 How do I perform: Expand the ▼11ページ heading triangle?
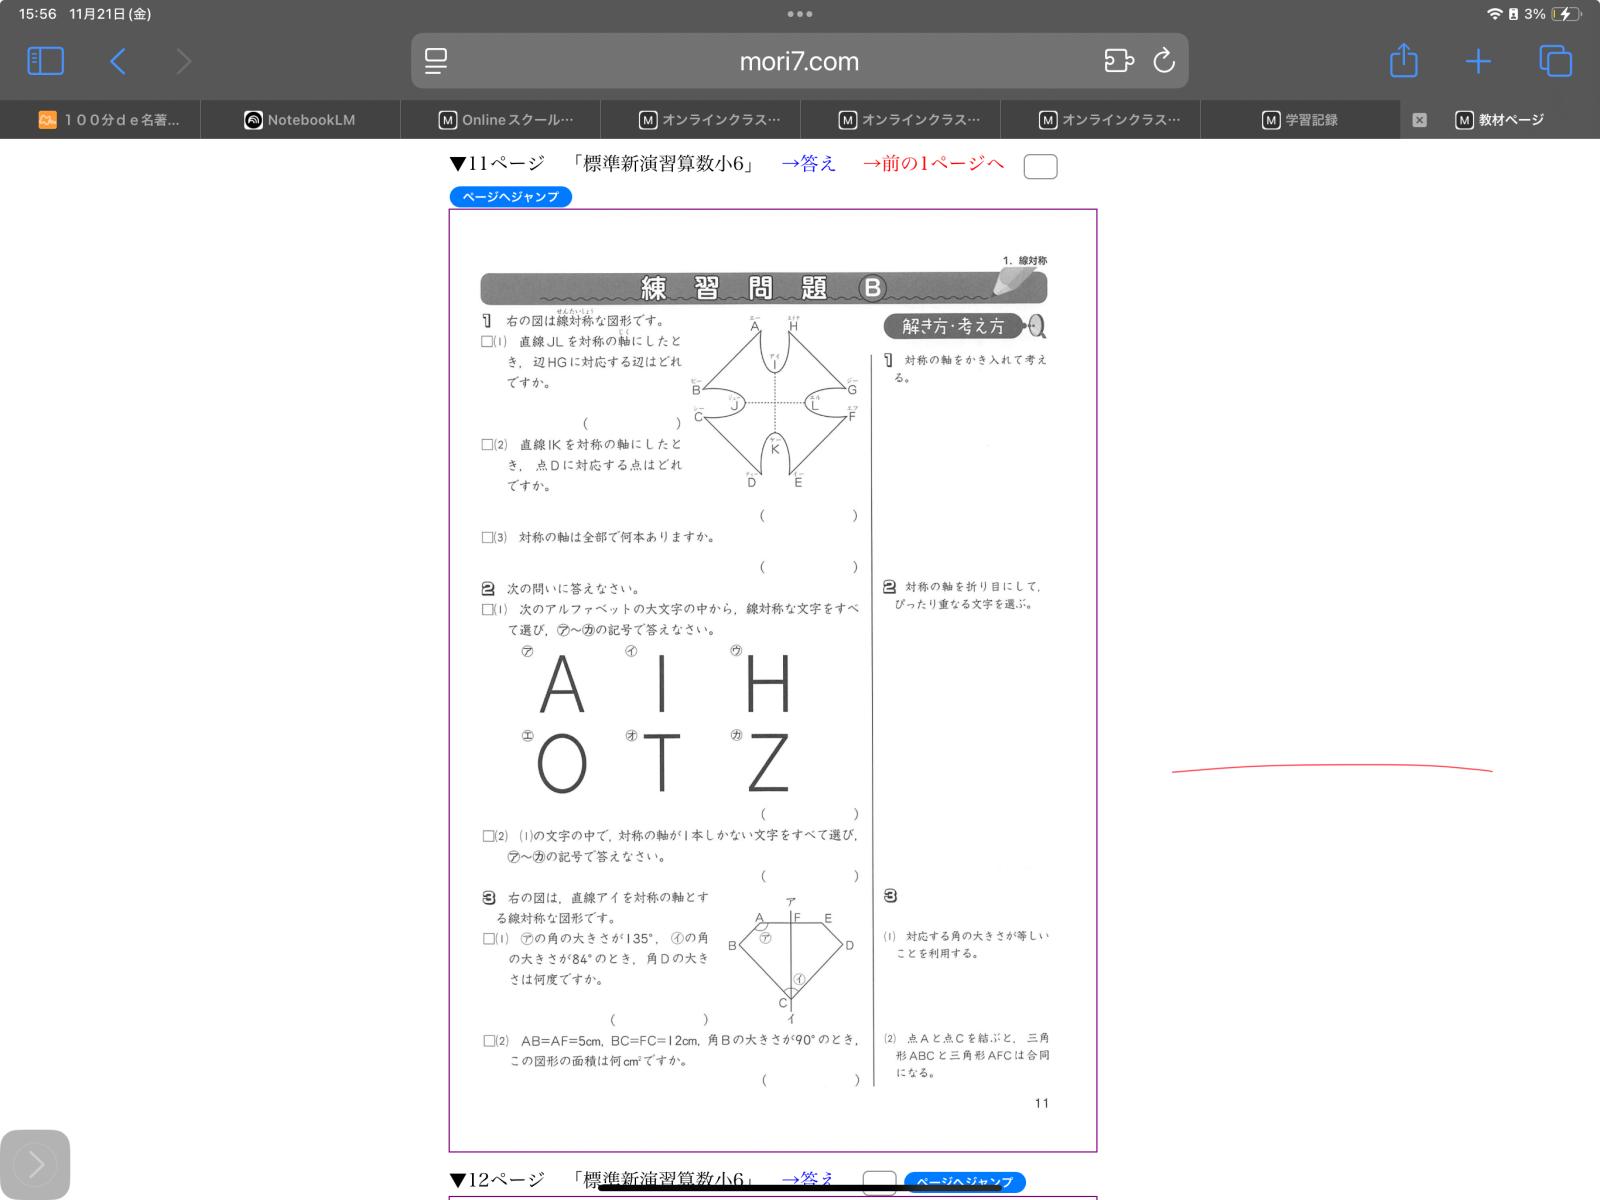[458, 164]
